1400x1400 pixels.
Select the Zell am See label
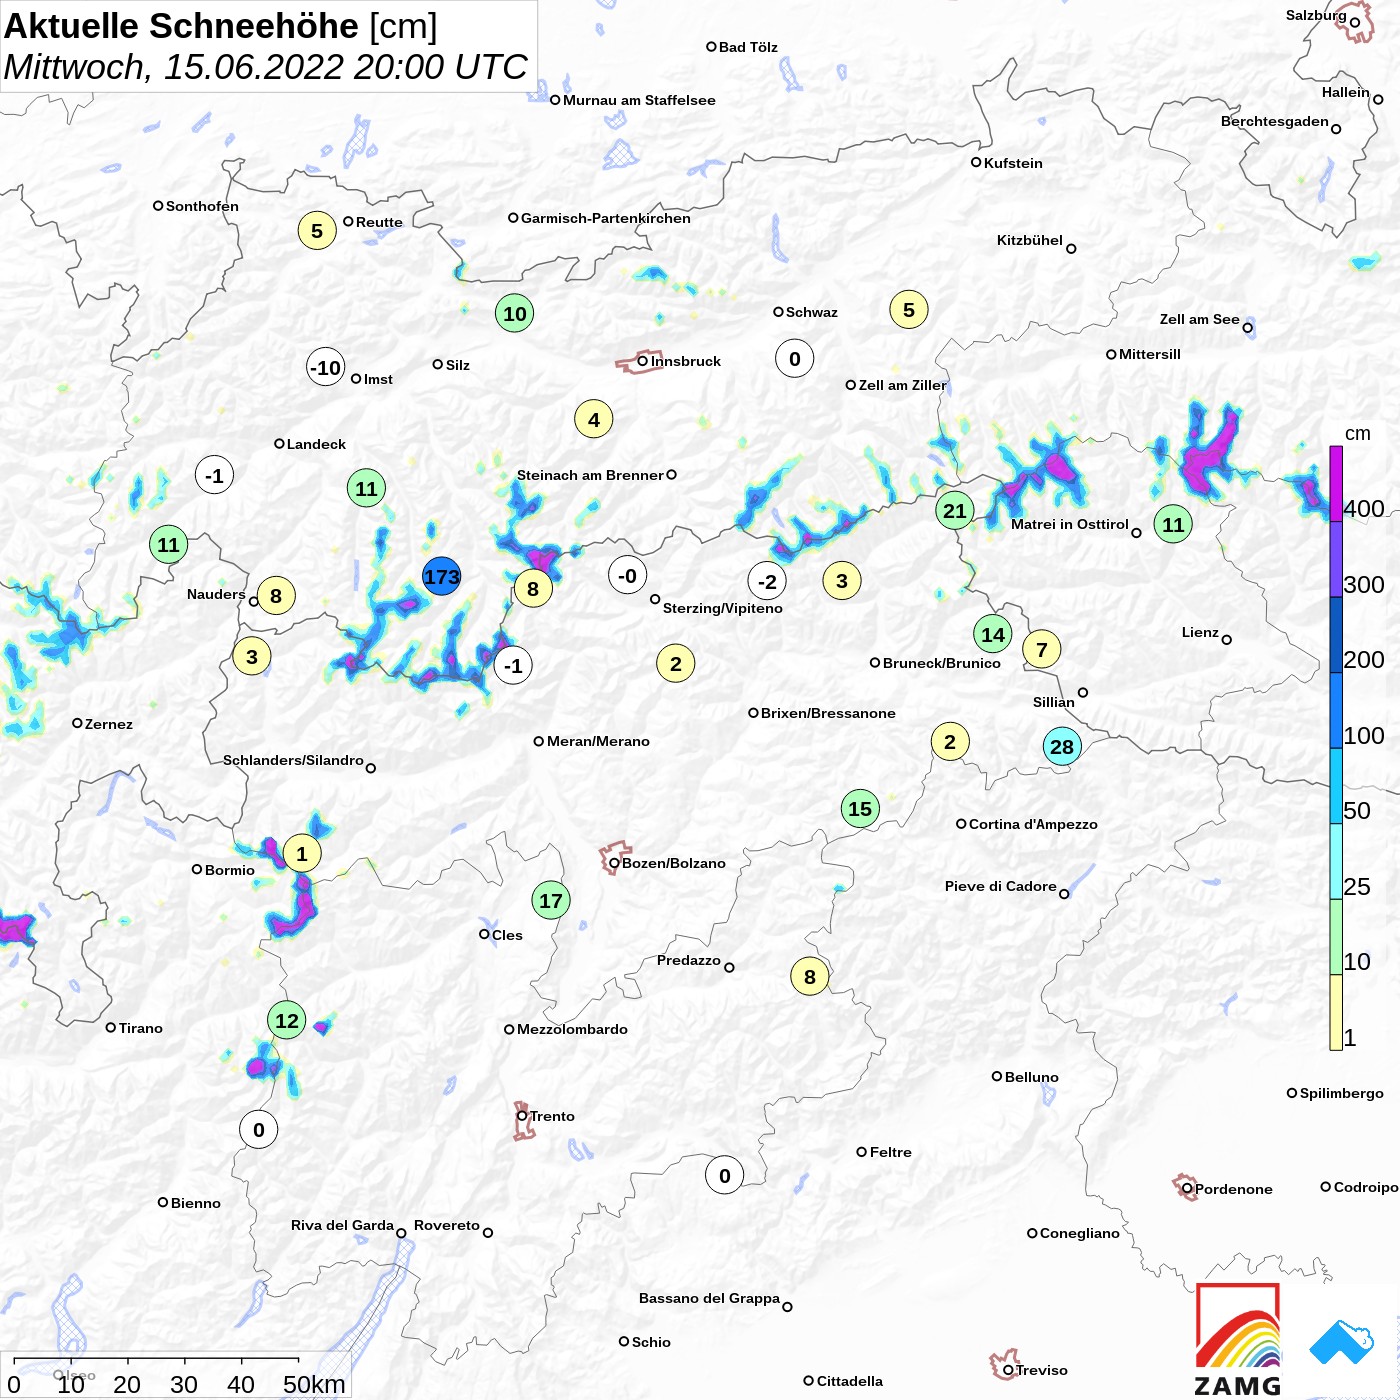[x=1199, y=319]
